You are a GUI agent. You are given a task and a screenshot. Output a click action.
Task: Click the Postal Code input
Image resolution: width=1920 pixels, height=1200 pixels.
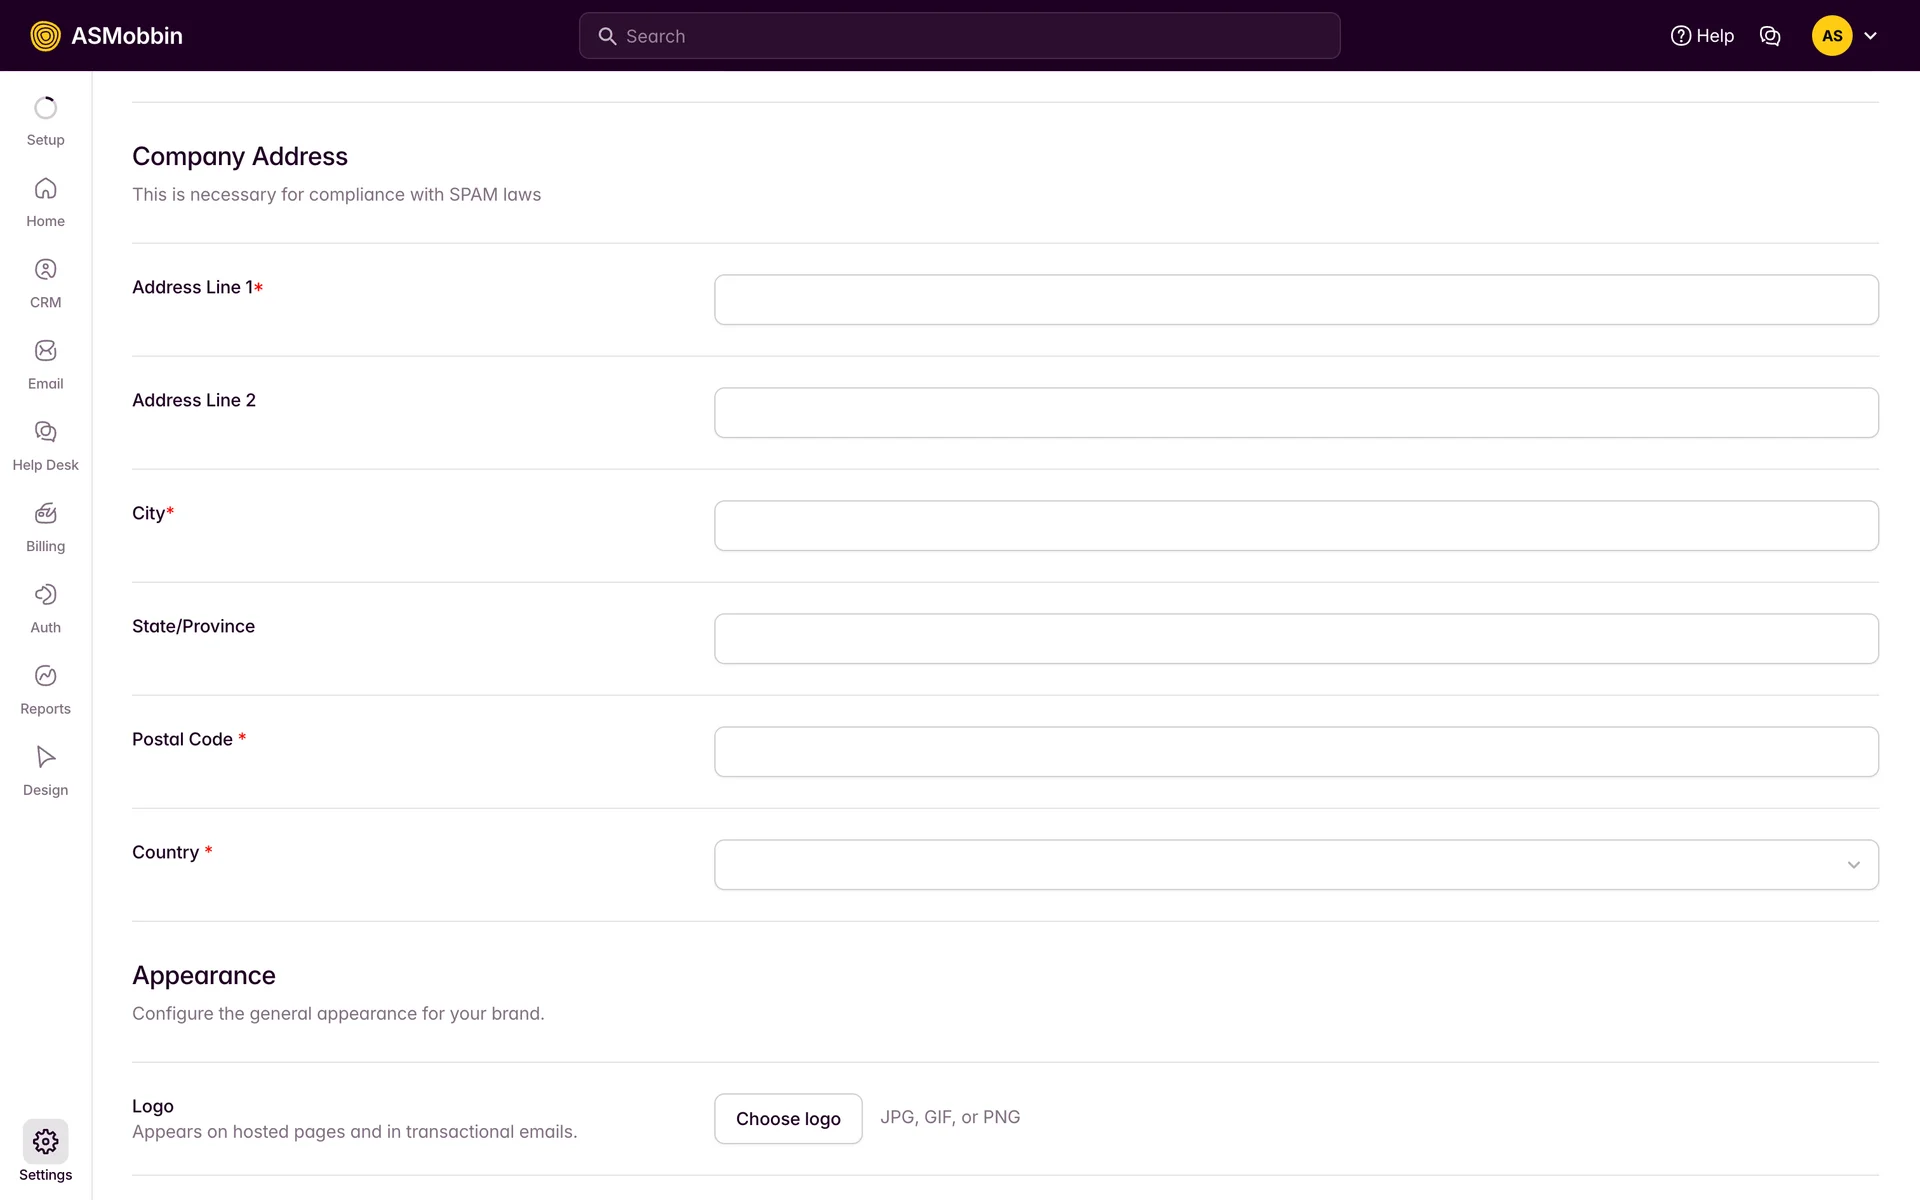pyautogui.click(x=1296, y=752)
